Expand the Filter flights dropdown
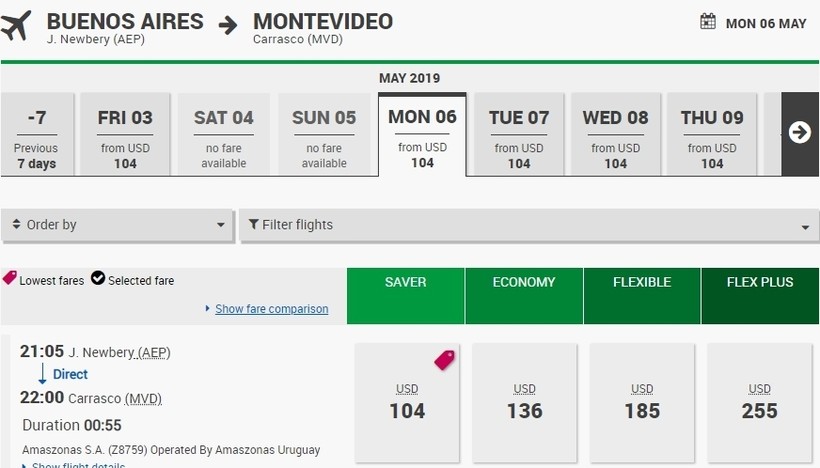 click(529, 226)
